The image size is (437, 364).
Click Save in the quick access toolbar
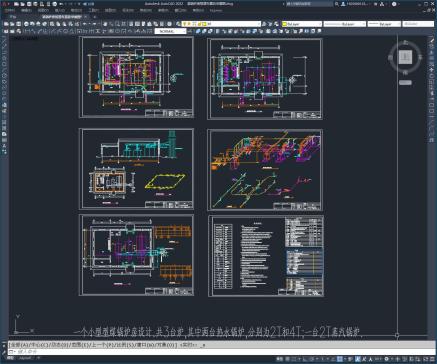click(29, 4)
